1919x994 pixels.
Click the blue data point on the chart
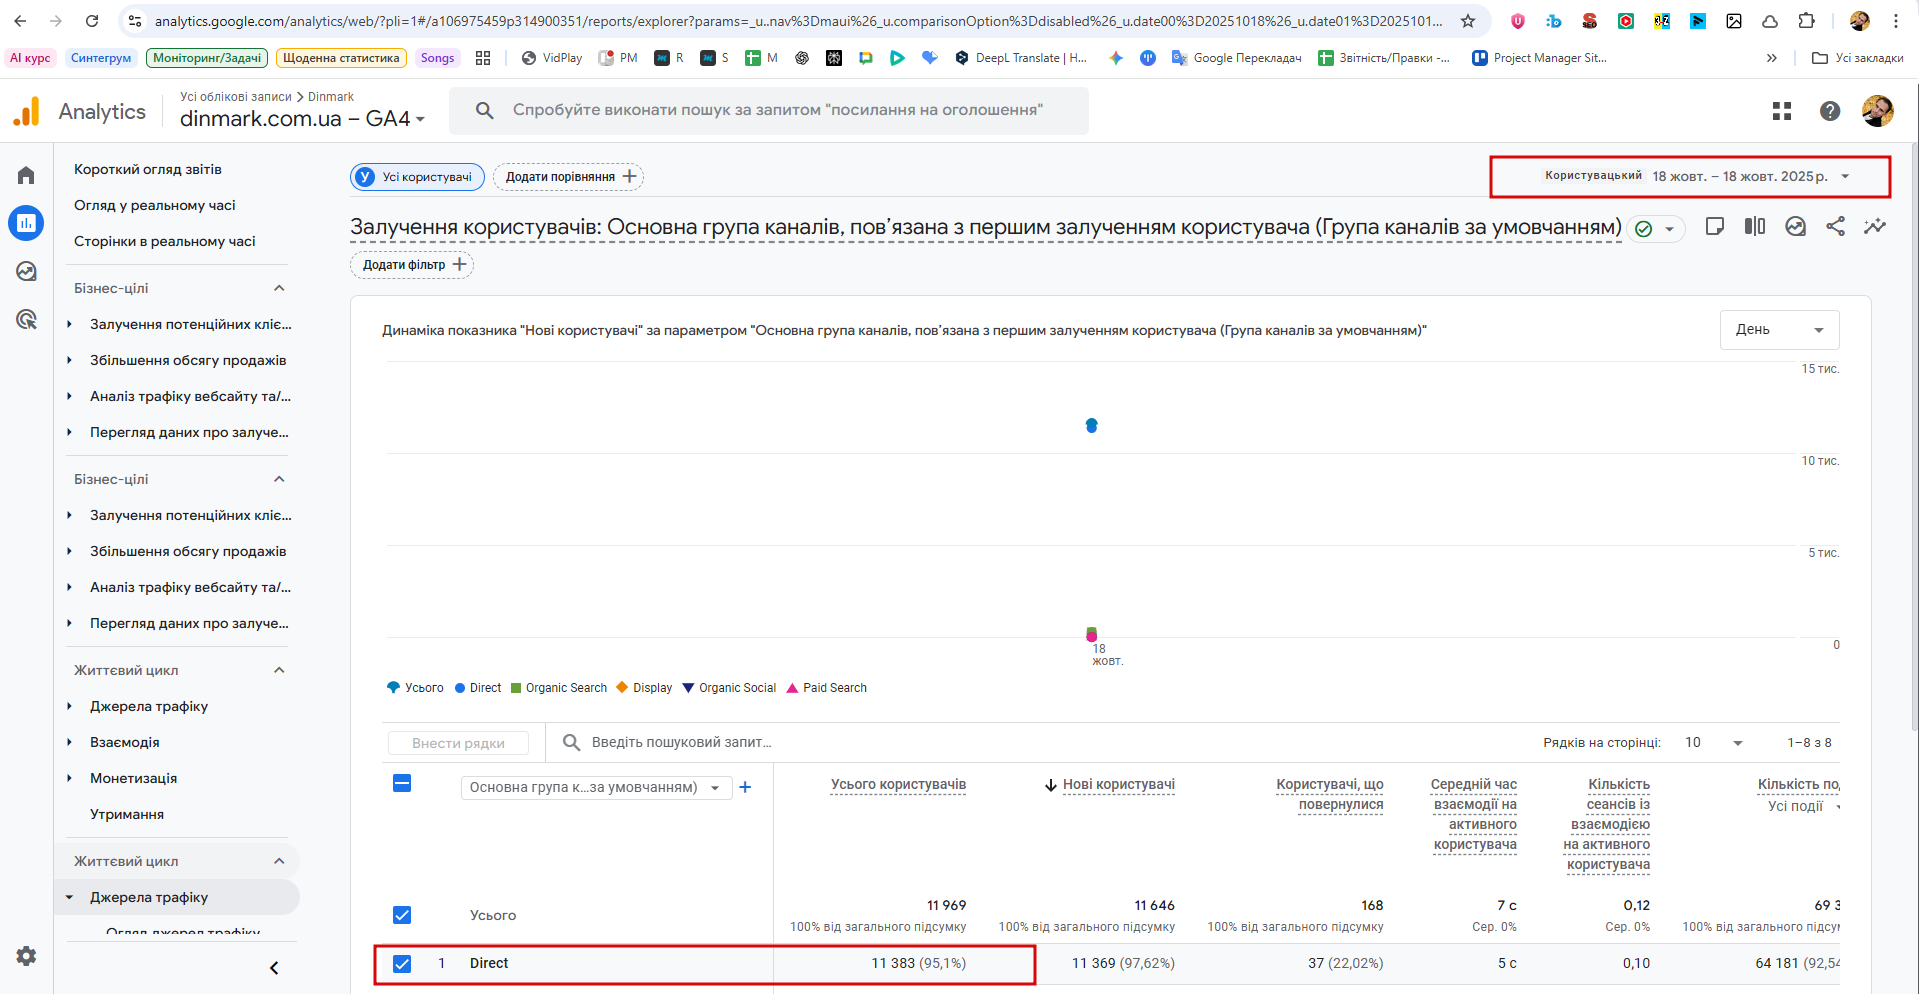(x=1092, y=425)
